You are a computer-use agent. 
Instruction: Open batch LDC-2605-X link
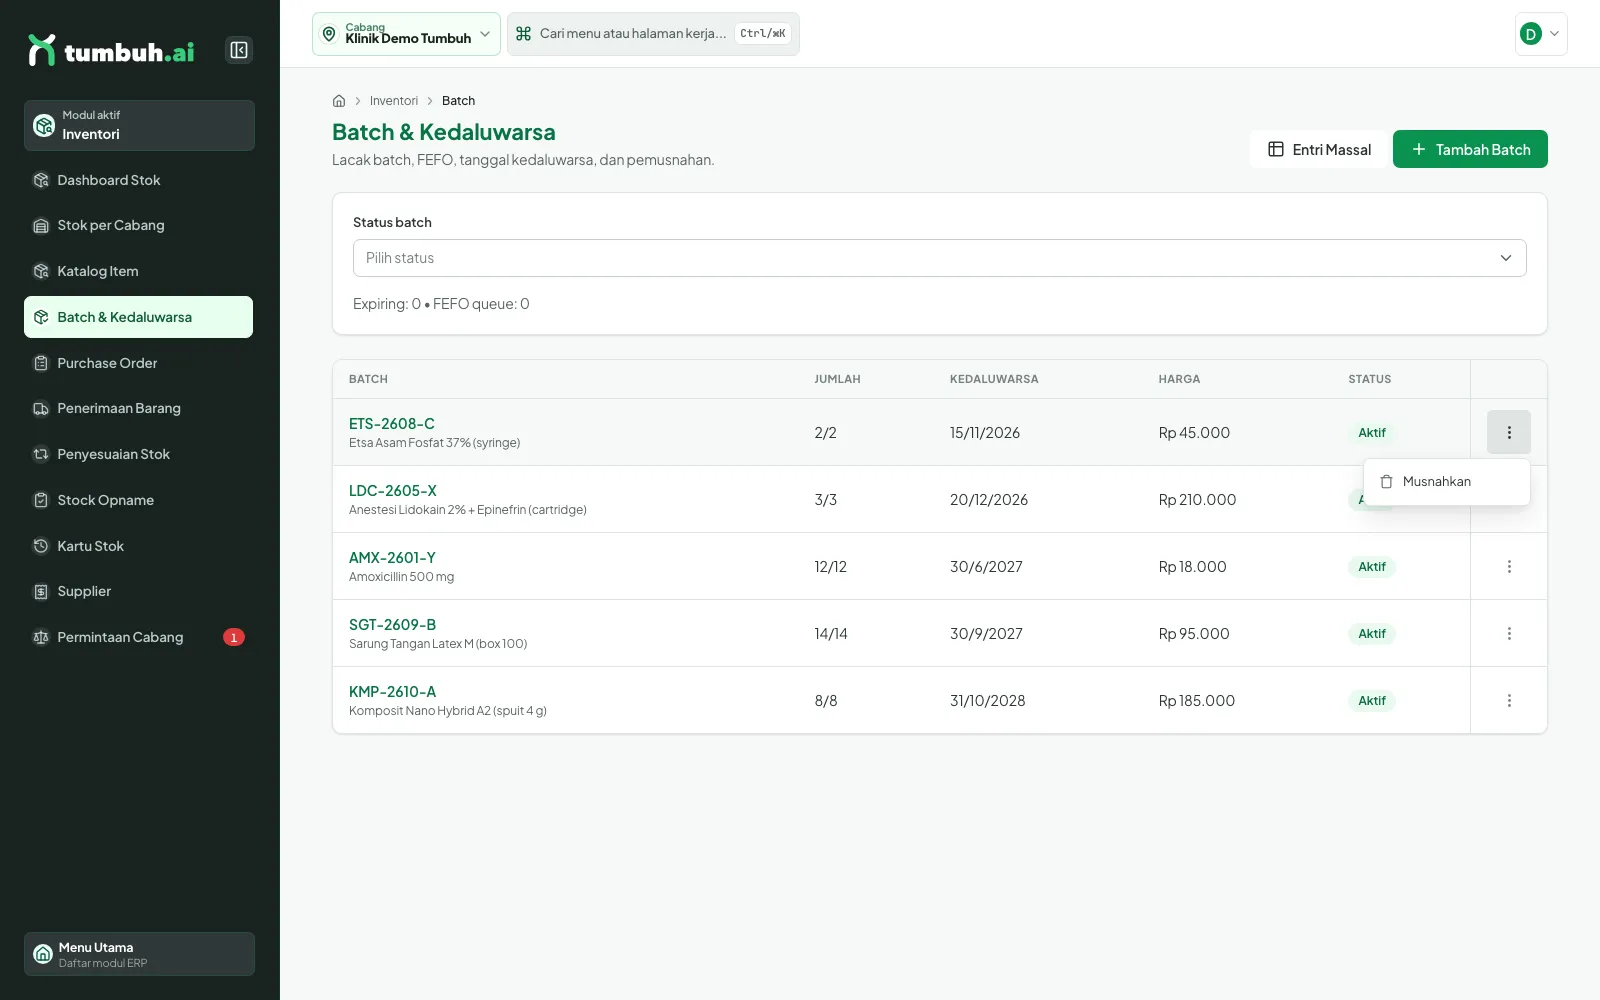pyautogui.click(x=393, y=491)
